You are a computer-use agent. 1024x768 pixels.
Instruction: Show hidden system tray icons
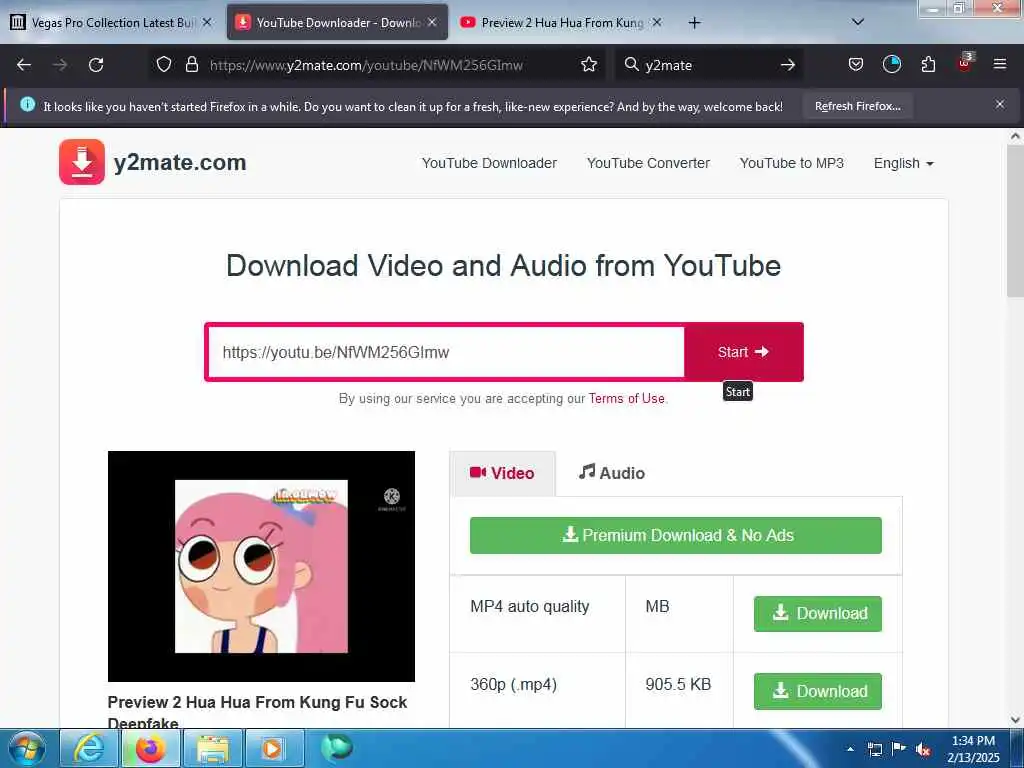click(x=850, y=749)
